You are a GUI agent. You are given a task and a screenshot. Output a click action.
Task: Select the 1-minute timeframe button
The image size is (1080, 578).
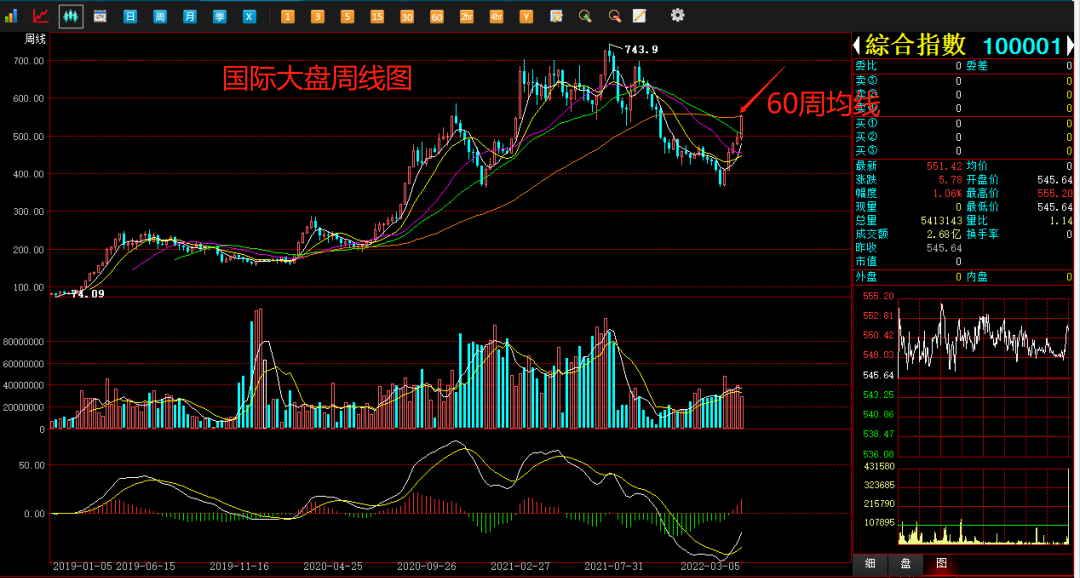click(x=288, y=16)
